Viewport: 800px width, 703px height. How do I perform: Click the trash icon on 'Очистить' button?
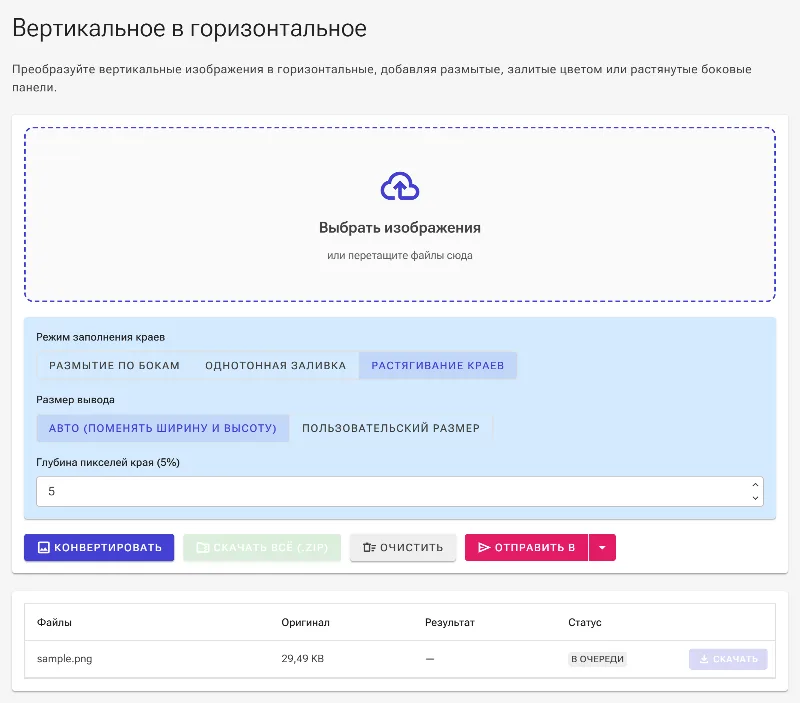tap(369, 547)
